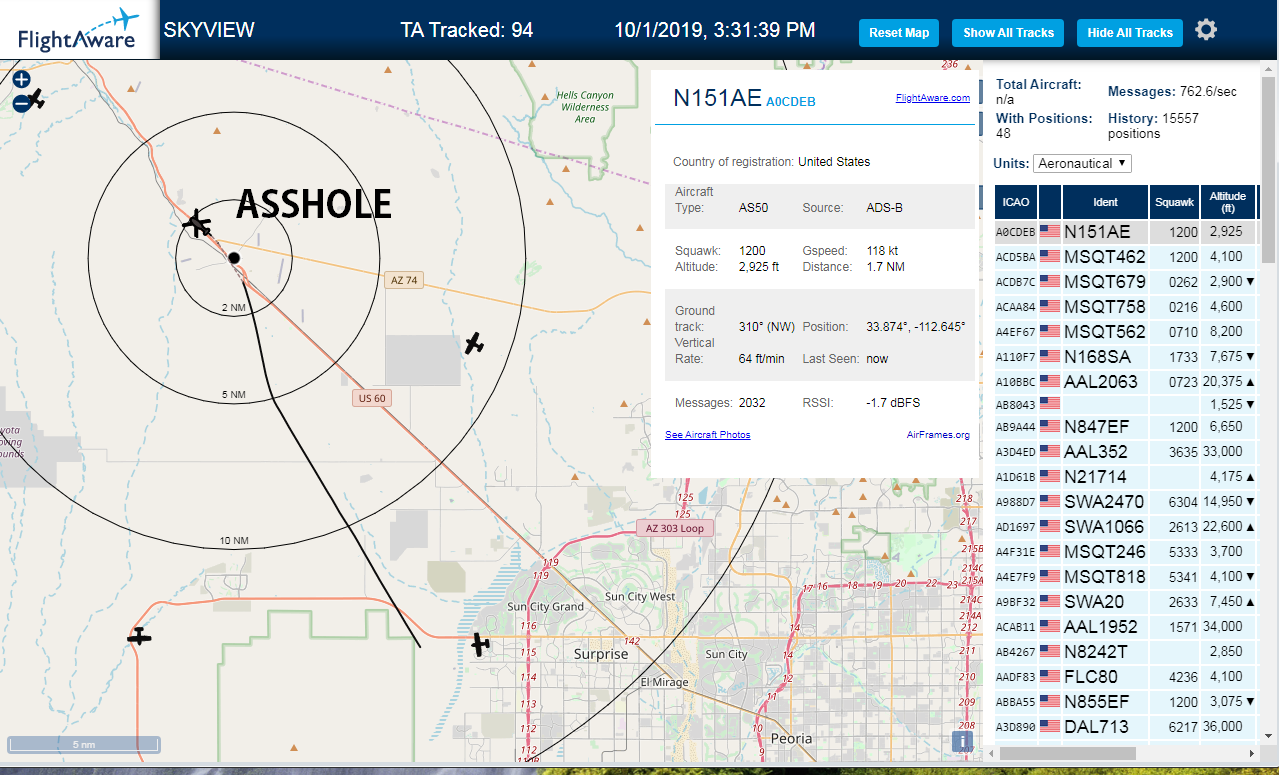Sort table by Squawk column header
The width and height of the screenshot is (1279, 775).
tap(1174, 202)
